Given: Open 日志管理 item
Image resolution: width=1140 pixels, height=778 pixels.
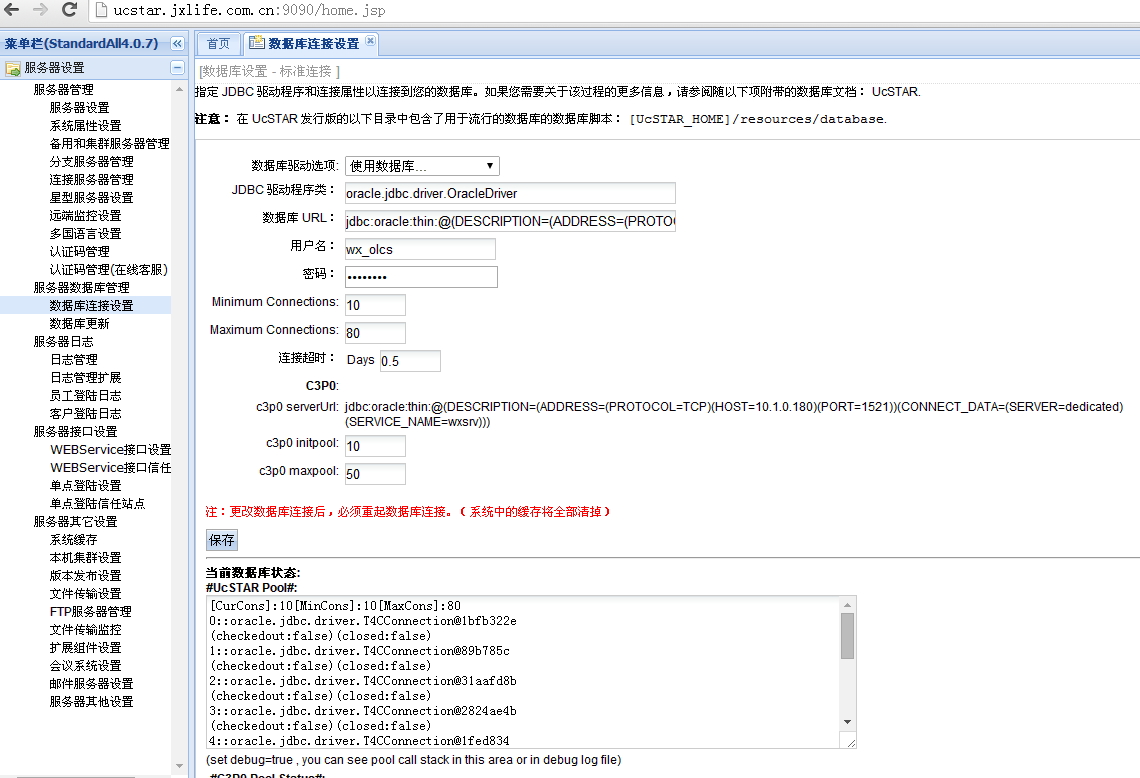Looking at the screenshot, I should (73, 360).
